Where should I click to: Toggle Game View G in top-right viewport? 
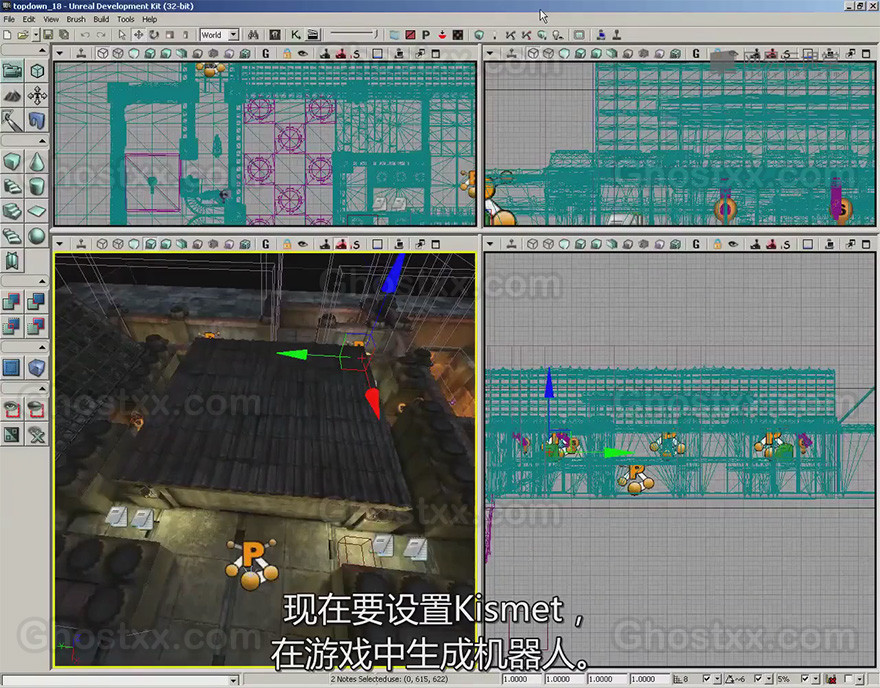click(x=696, y=53)
